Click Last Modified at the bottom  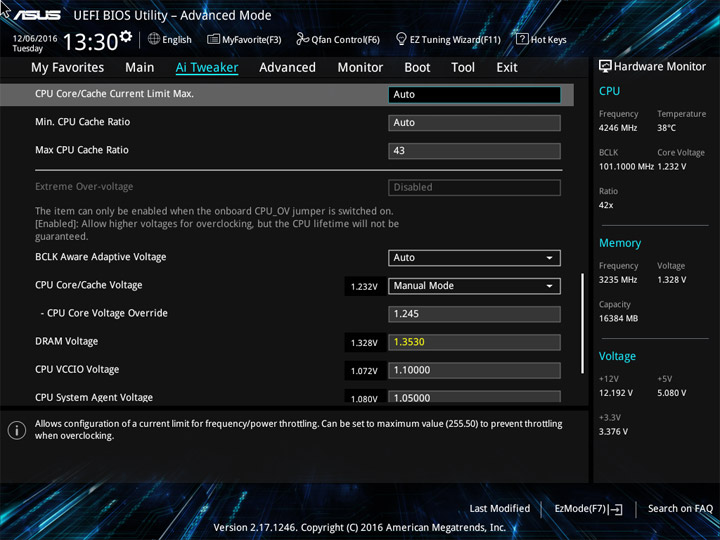click(x=500, y=508)
